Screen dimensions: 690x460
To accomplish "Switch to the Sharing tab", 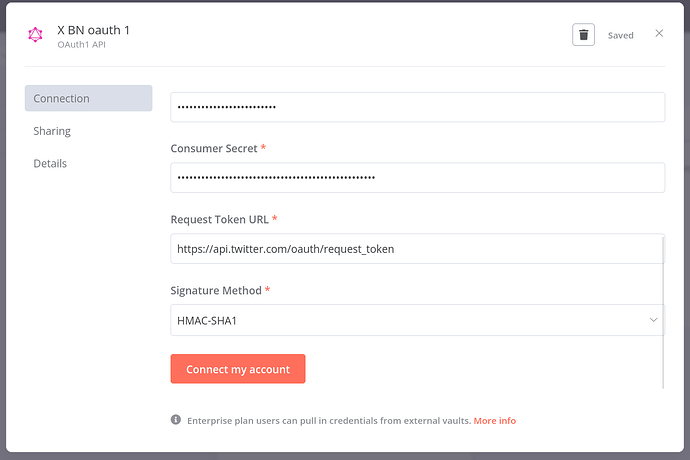I will [x=52, y=131].
